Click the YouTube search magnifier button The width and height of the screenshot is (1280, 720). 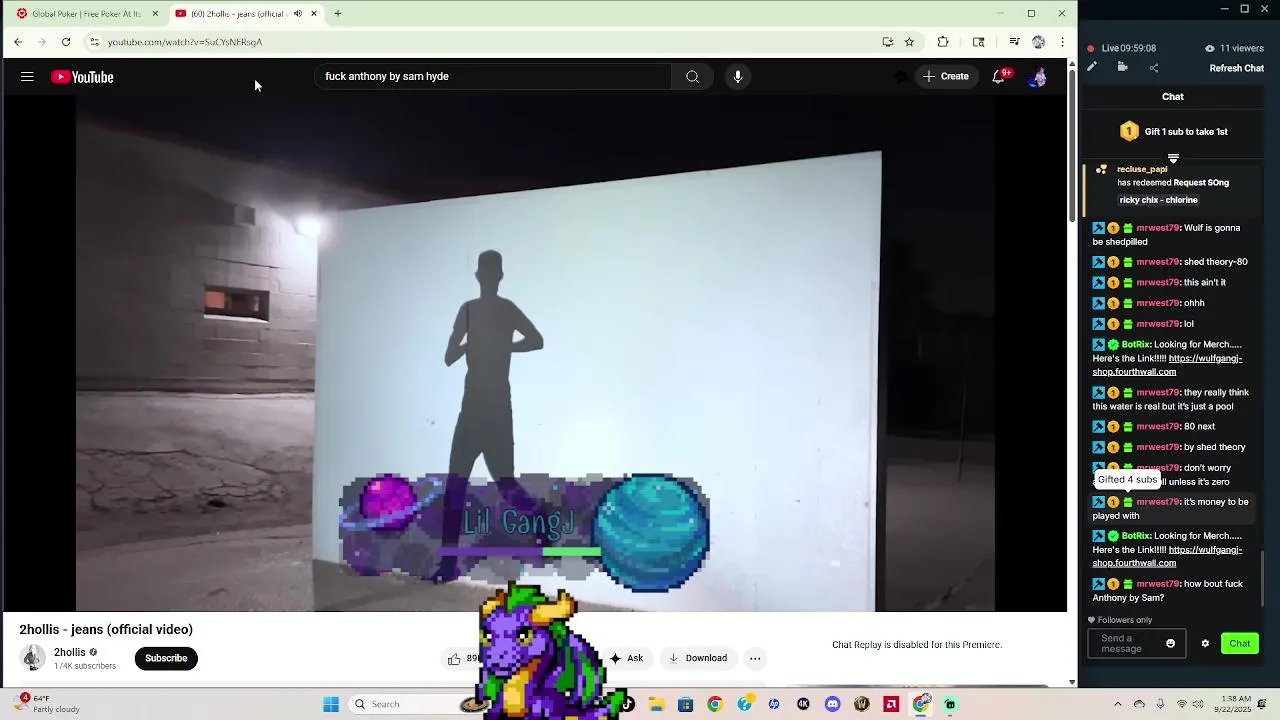pos(692,77)
